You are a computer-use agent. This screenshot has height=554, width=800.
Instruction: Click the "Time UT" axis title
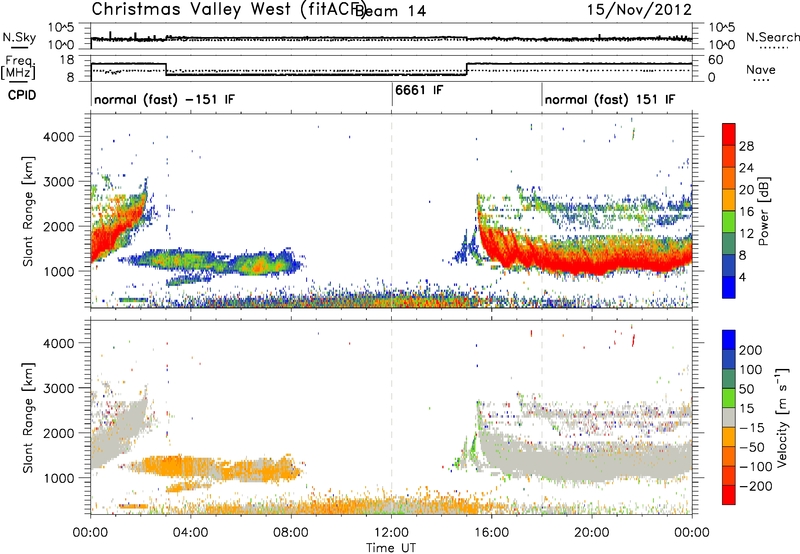391,548
